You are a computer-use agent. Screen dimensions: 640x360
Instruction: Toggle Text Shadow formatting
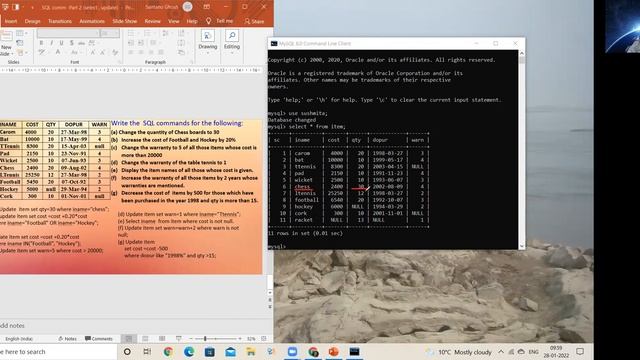(71, 43)
